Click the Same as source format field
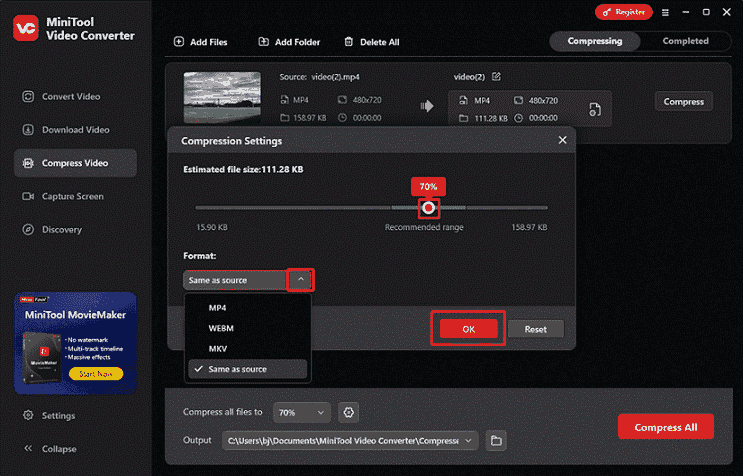Screen dimensions: 743x476 (x=235, y=280)
